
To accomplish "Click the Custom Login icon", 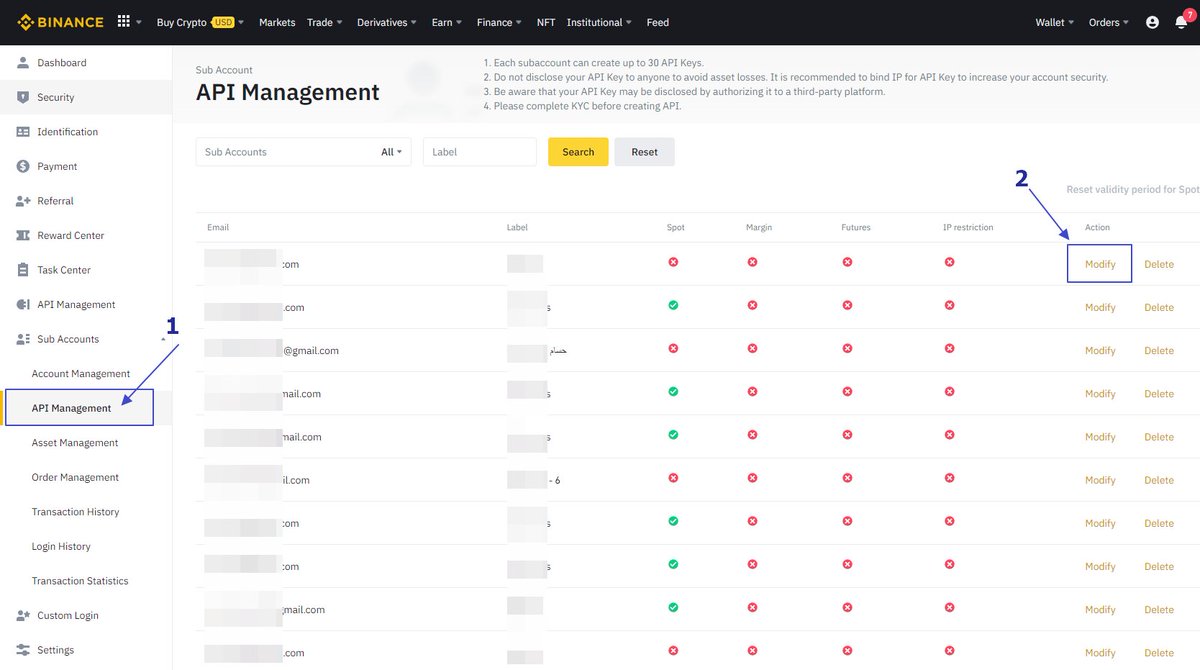I will coord(23,615).
